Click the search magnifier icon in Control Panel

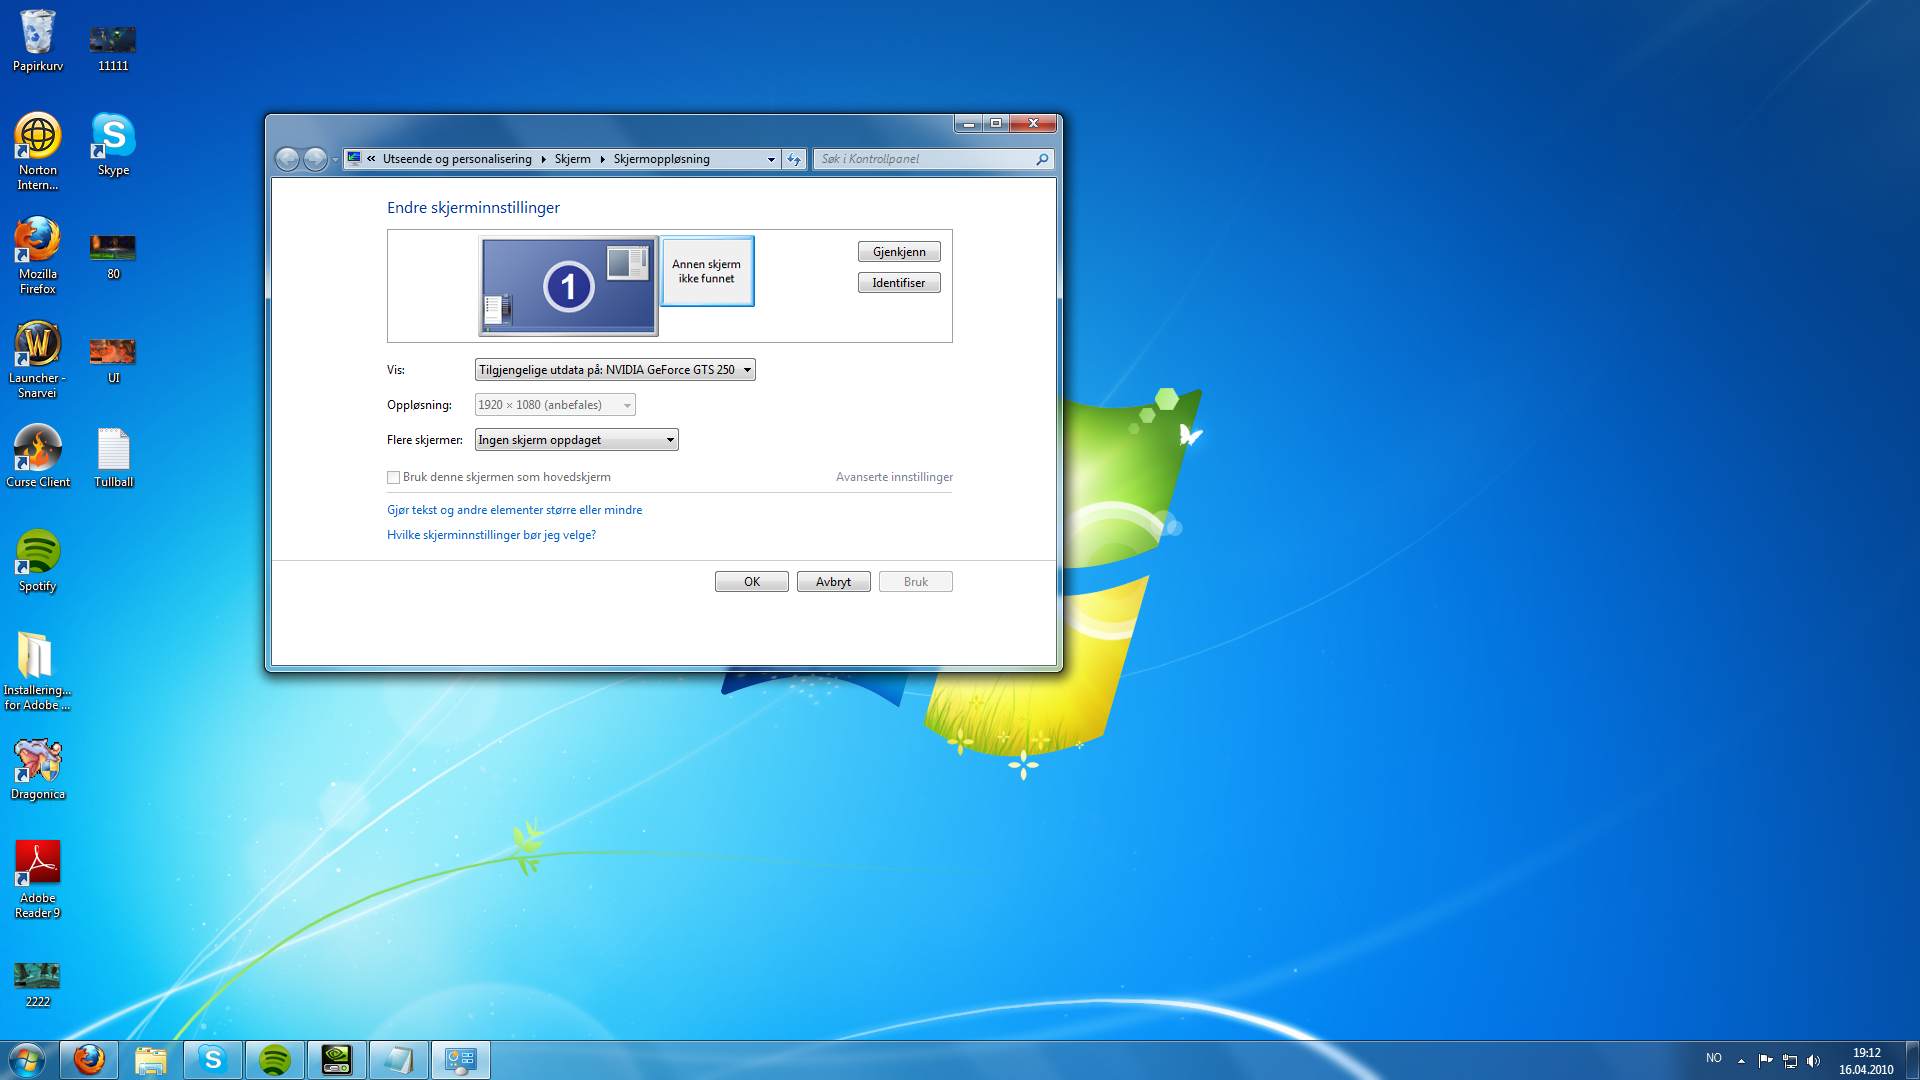click(x=1042, y=159)
